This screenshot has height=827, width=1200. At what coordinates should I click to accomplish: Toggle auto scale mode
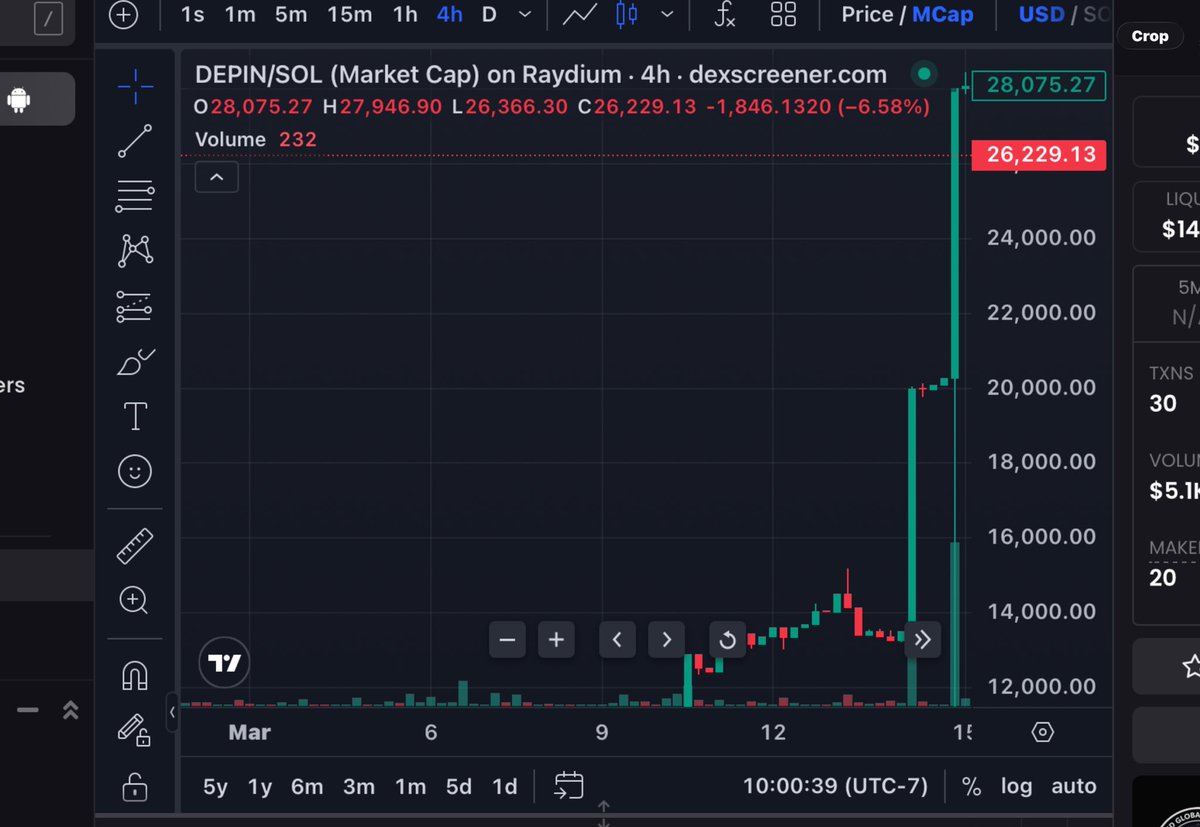click(1074, 786)
